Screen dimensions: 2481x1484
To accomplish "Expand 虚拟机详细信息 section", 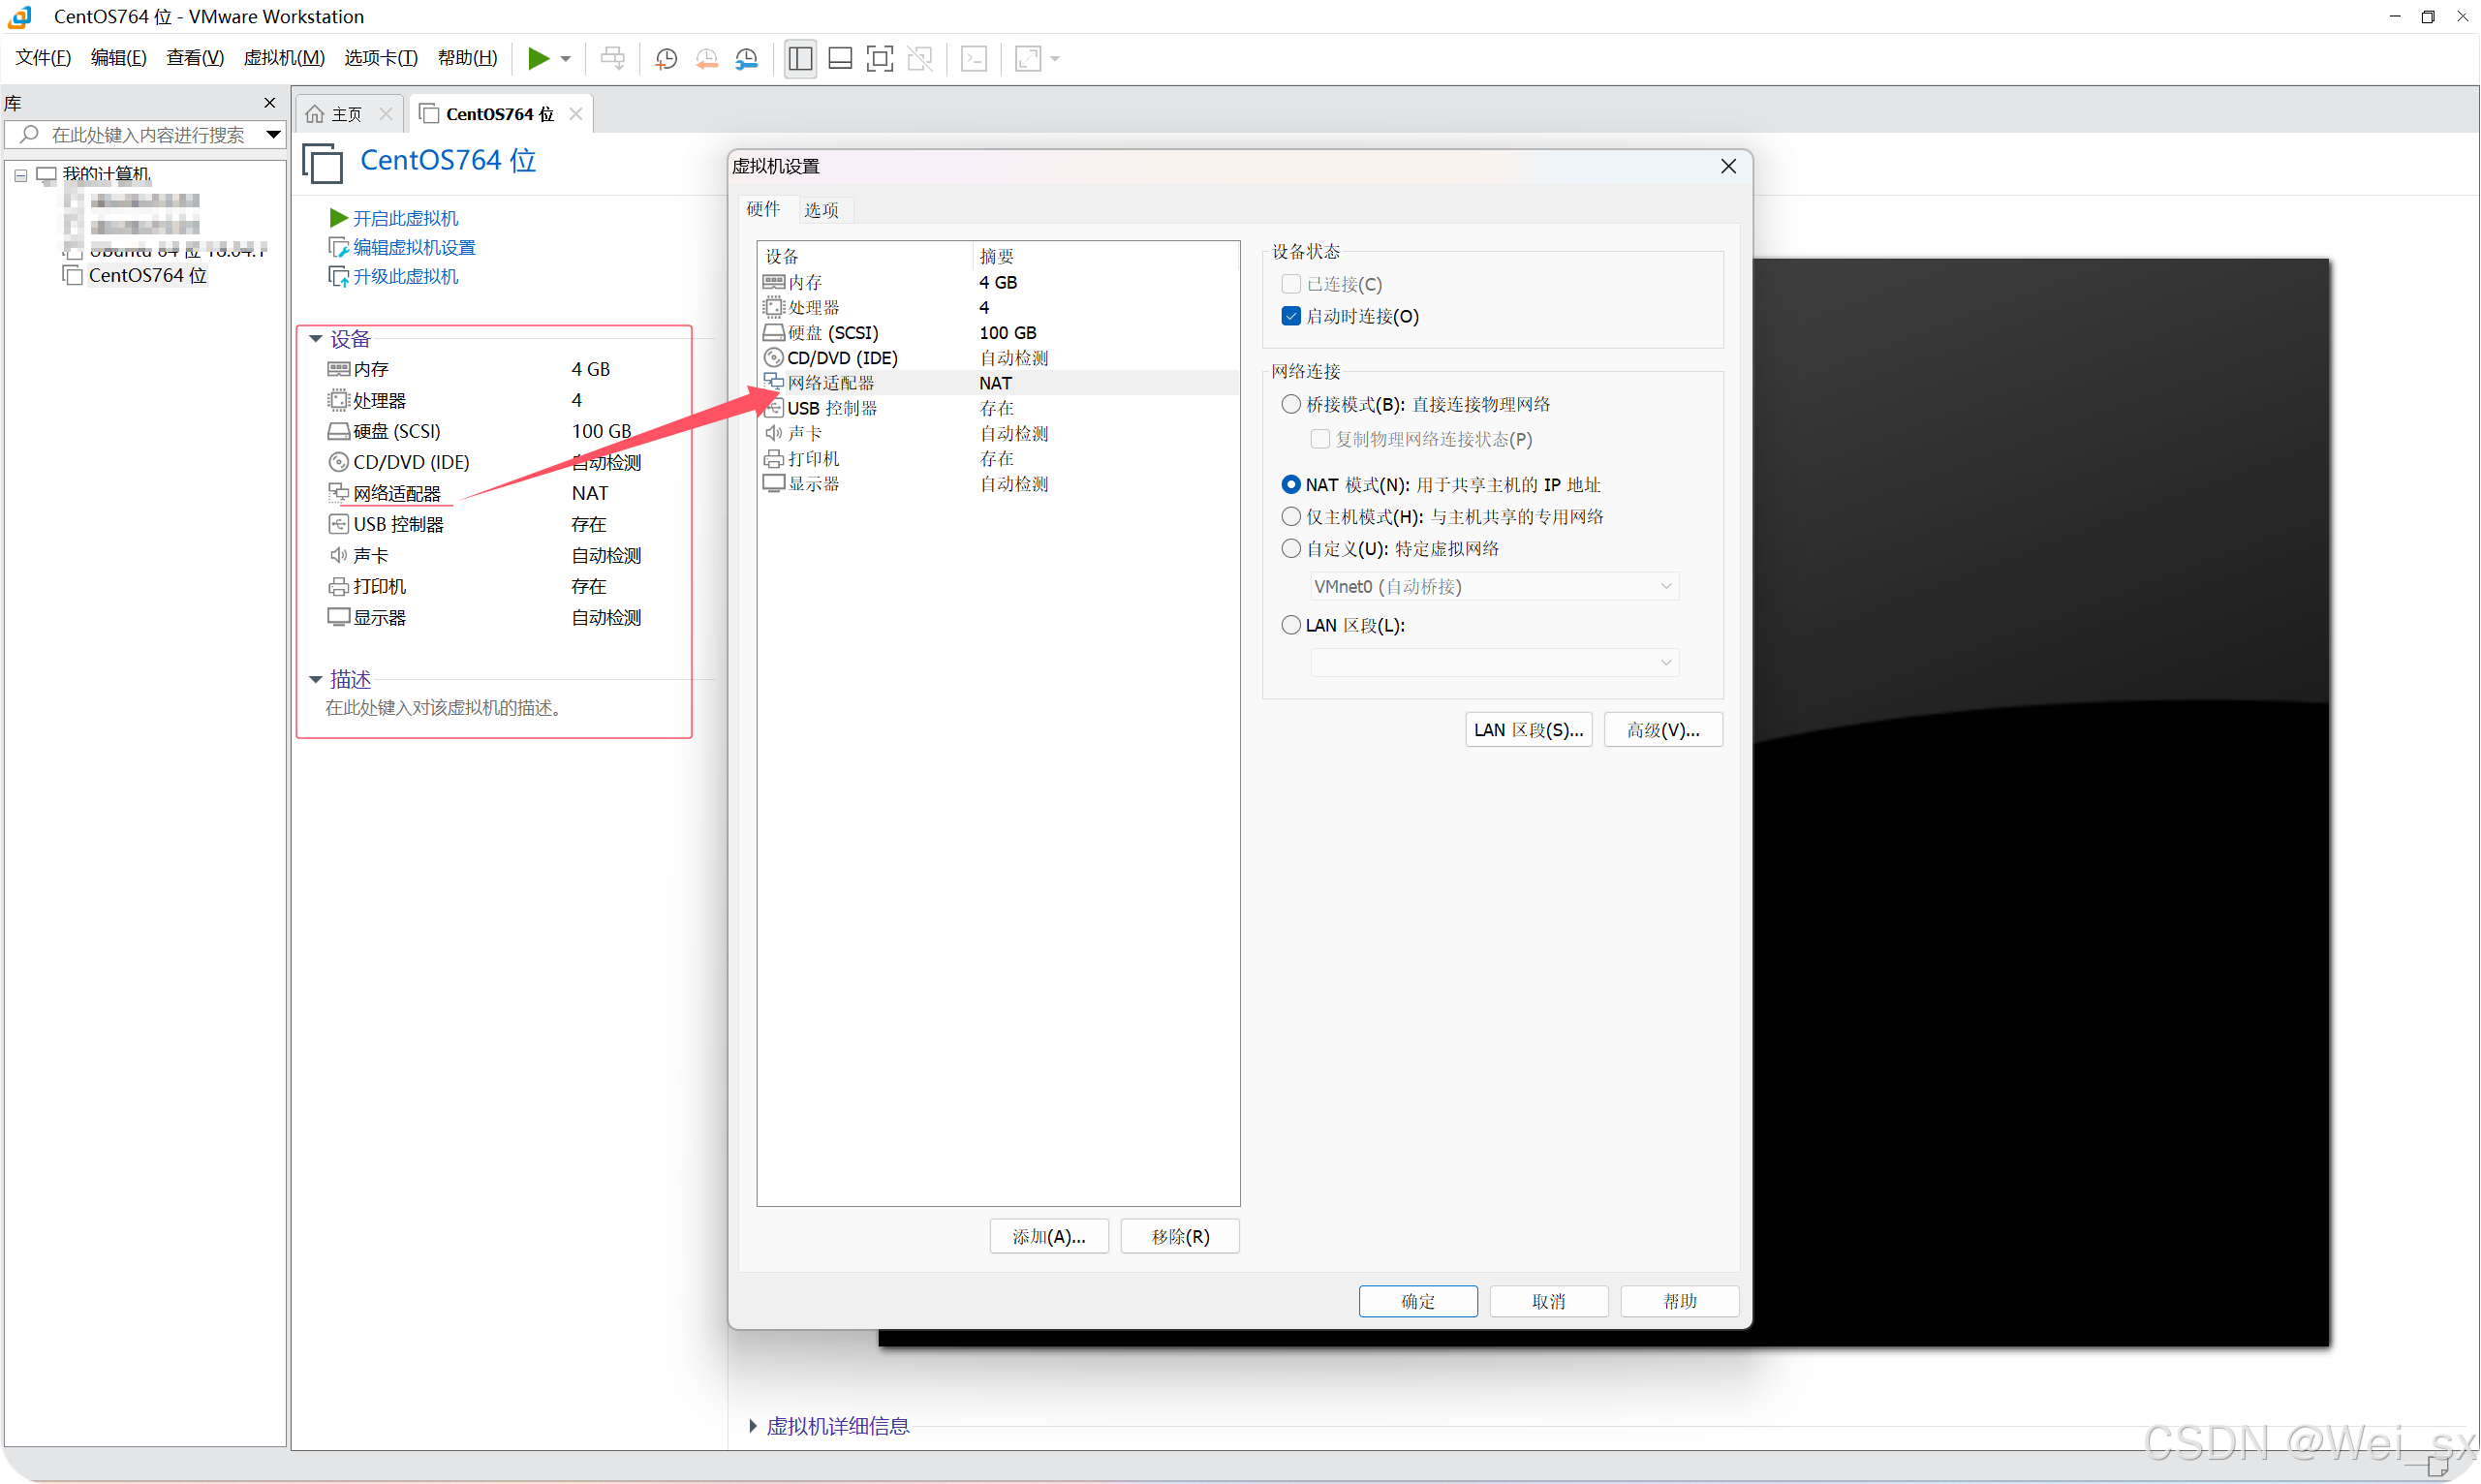I will (x=753, y=1426).
